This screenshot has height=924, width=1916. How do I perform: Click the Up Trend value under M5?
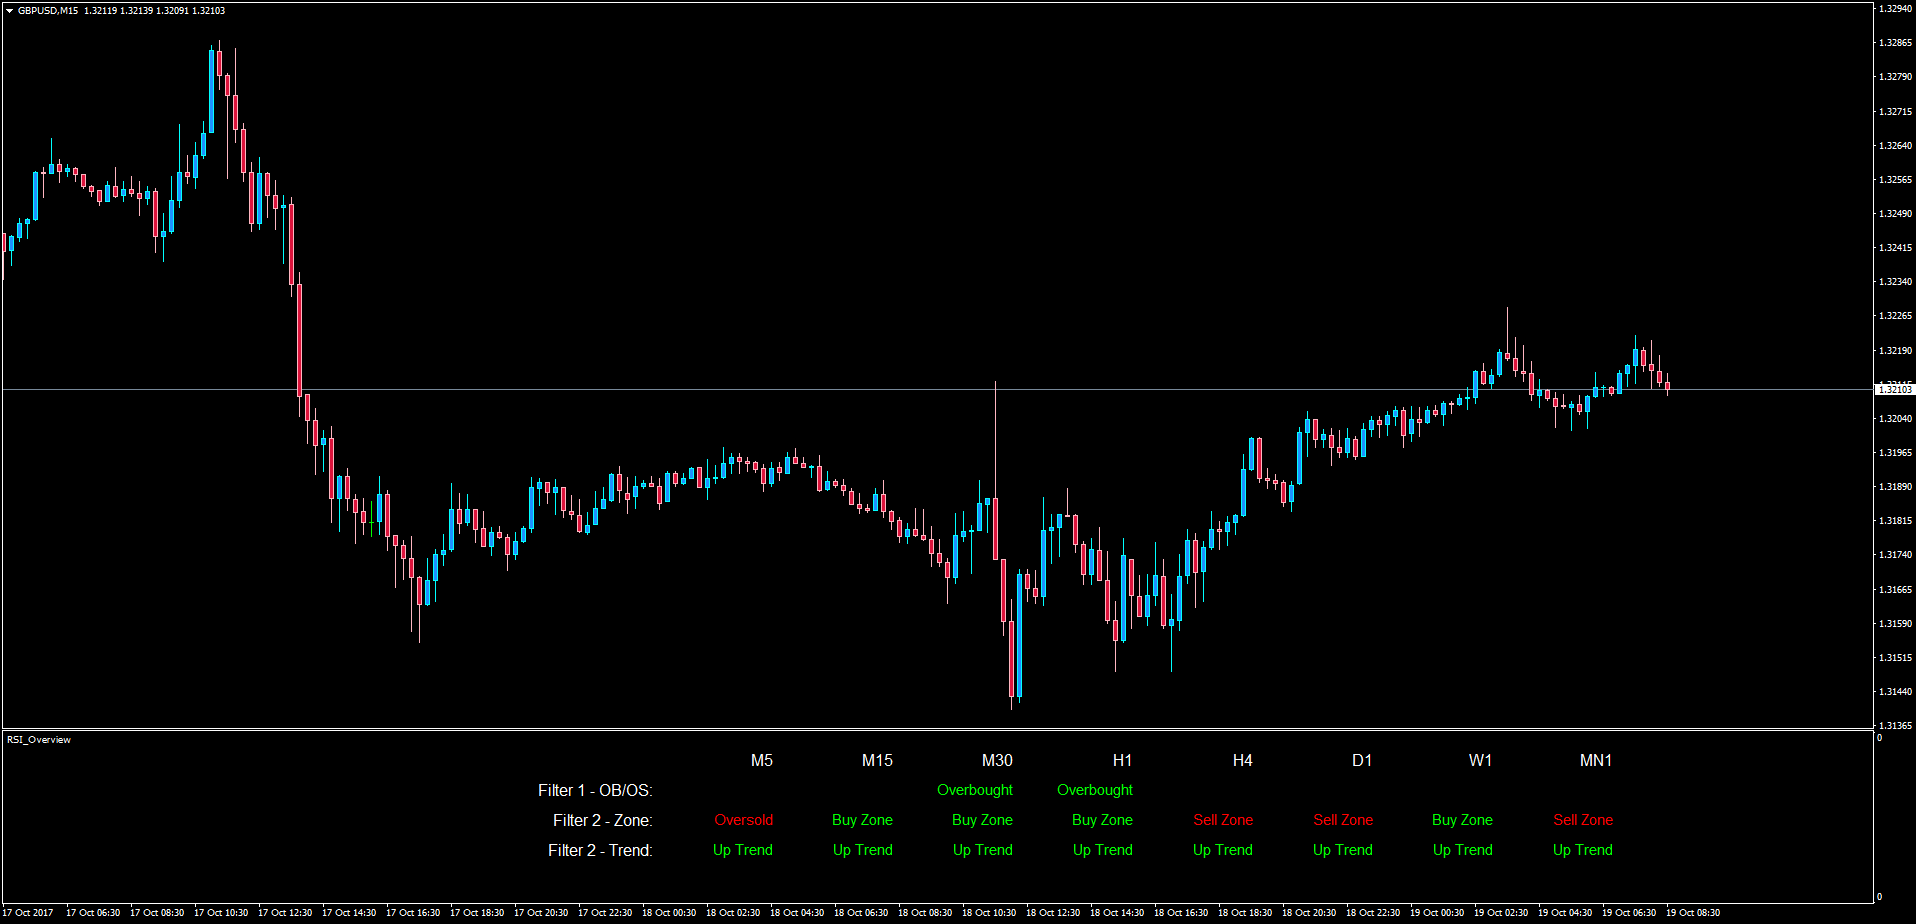point(743,850)
